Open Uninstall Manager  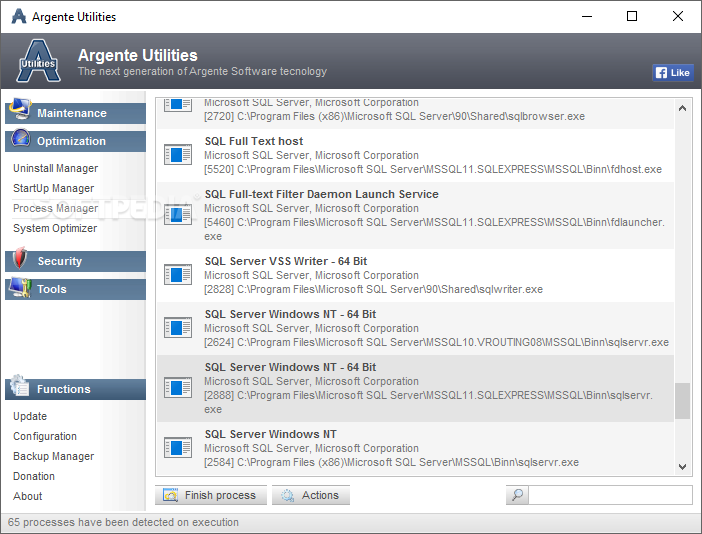coord(56,168)
